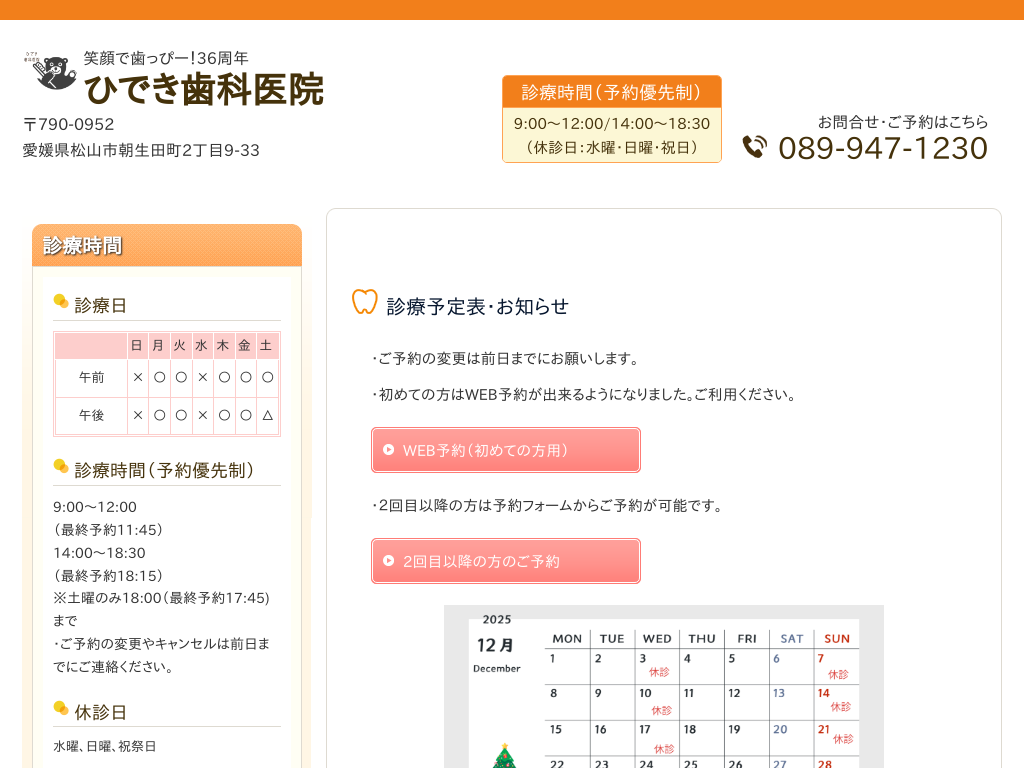This screenshot has height=768, width=1024.
Task: Click the ひでき歯科医院 site title
Action: pos(204,90)
